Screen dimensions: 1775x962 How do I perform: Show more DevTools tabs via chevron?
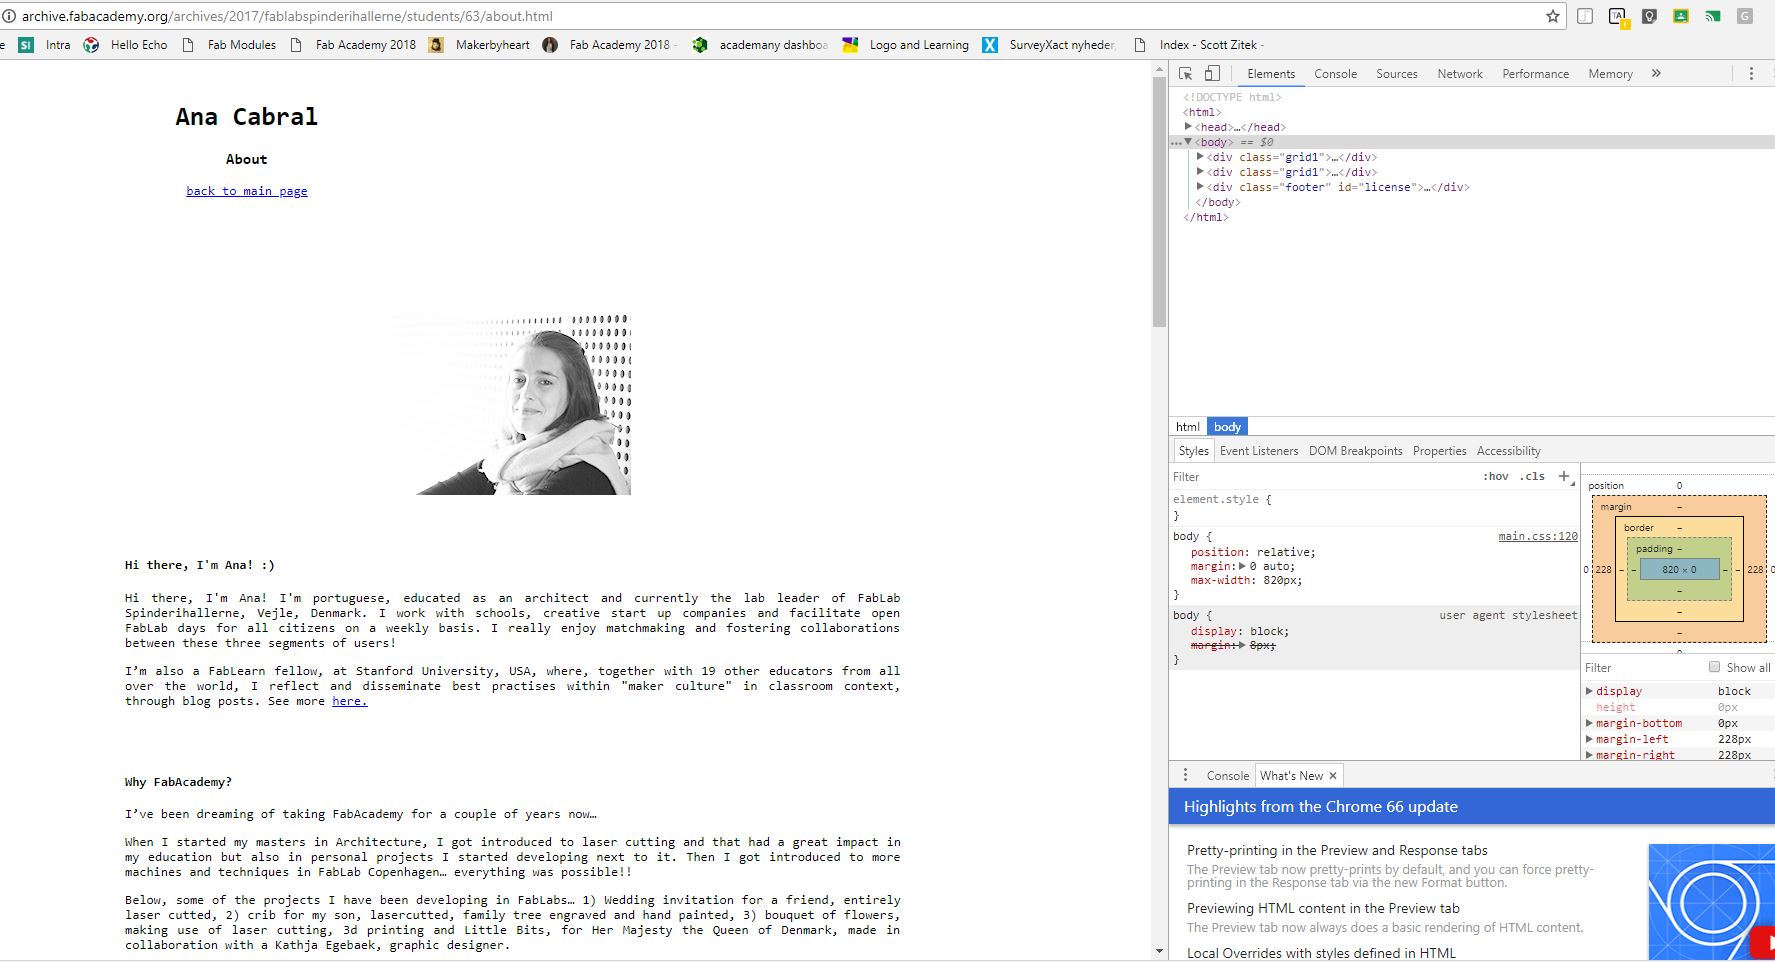1656,73
